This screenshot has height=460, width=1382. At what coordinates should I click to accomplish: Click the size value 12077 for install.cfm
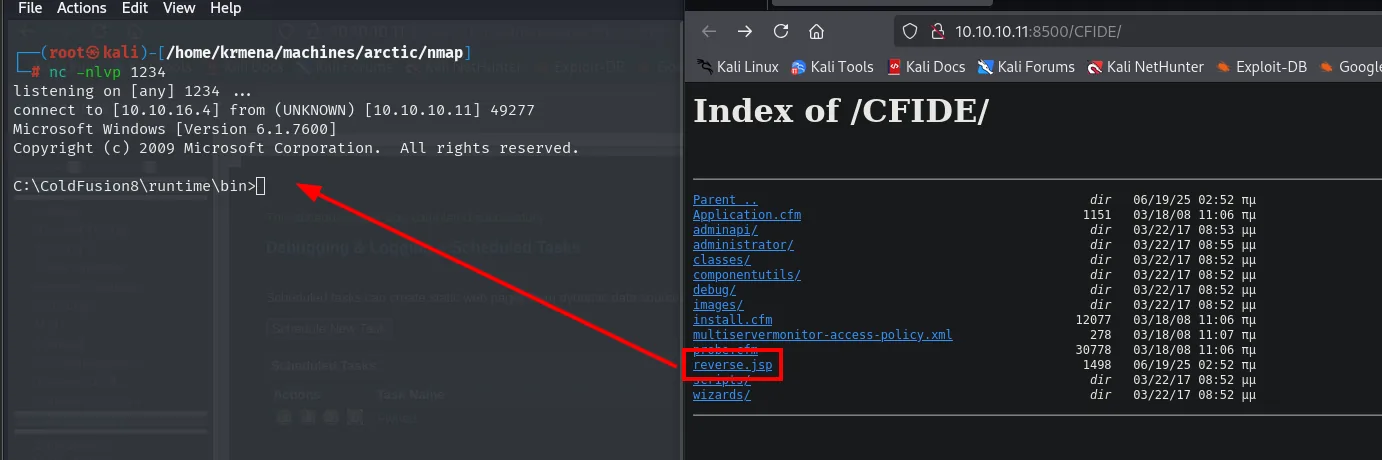[1093, 320]
